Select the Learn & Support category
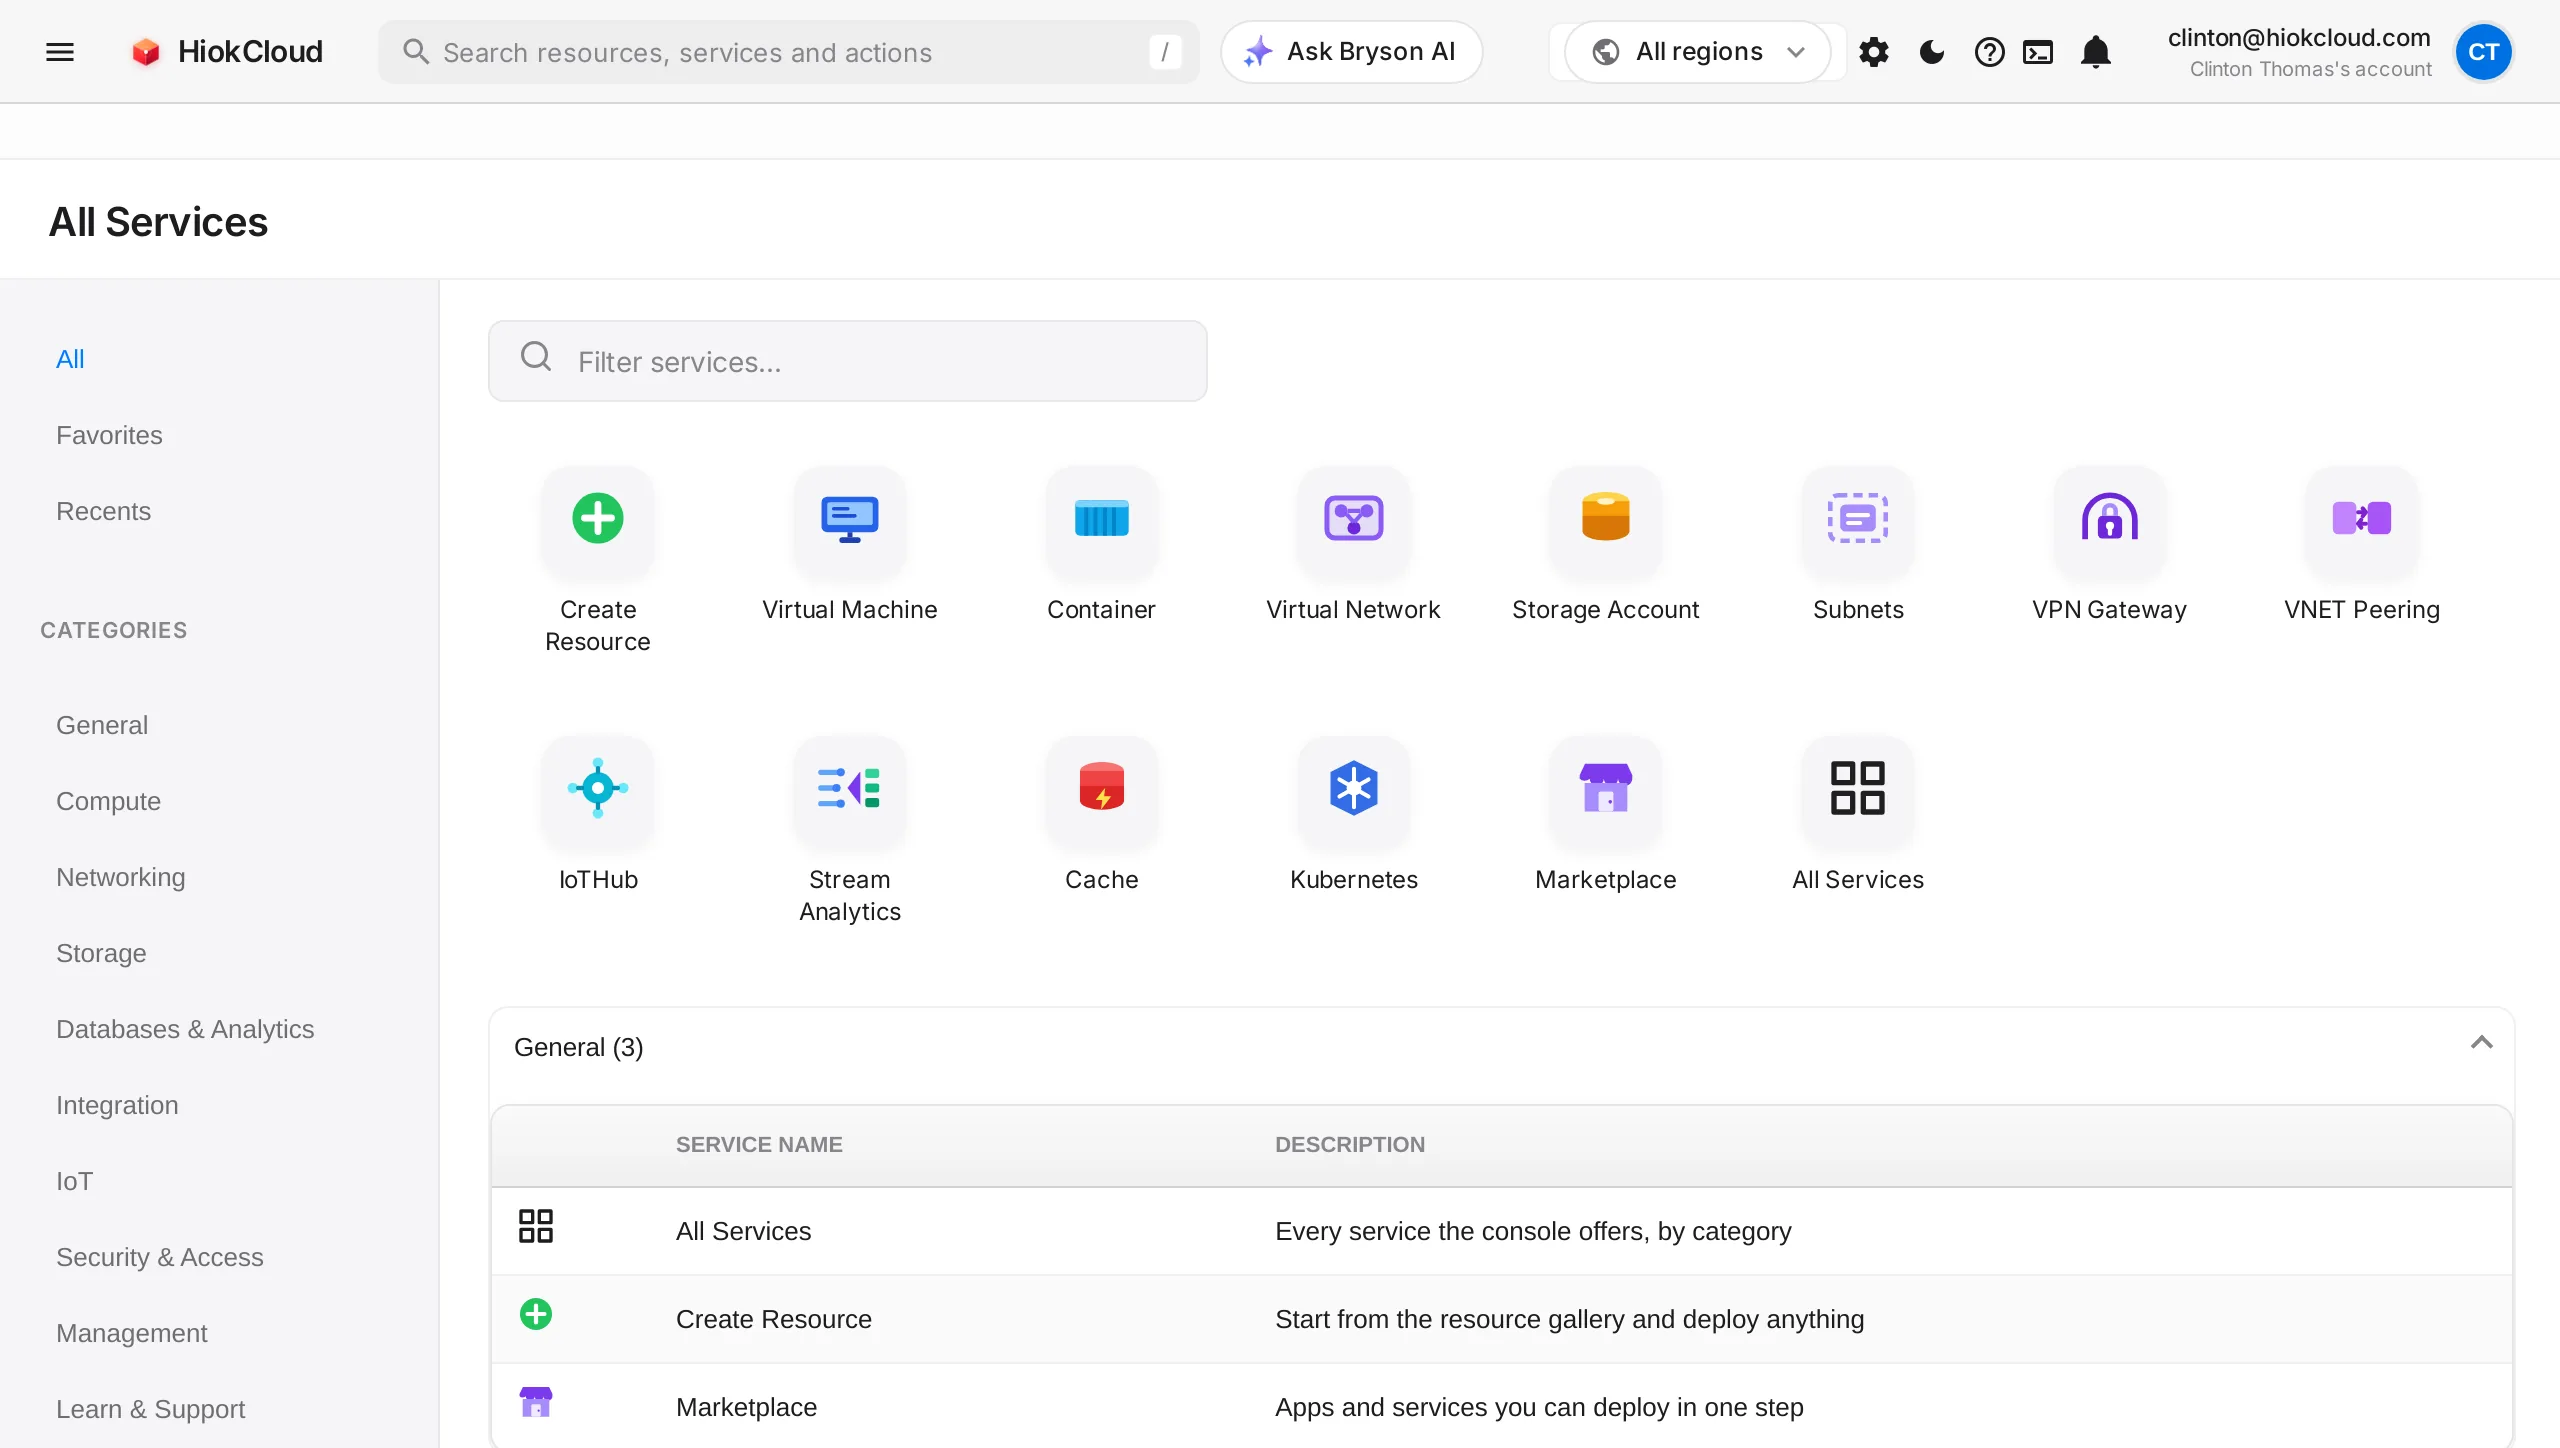Viewport: 2560px width, 1448px height. click(x=150, y=1409)
